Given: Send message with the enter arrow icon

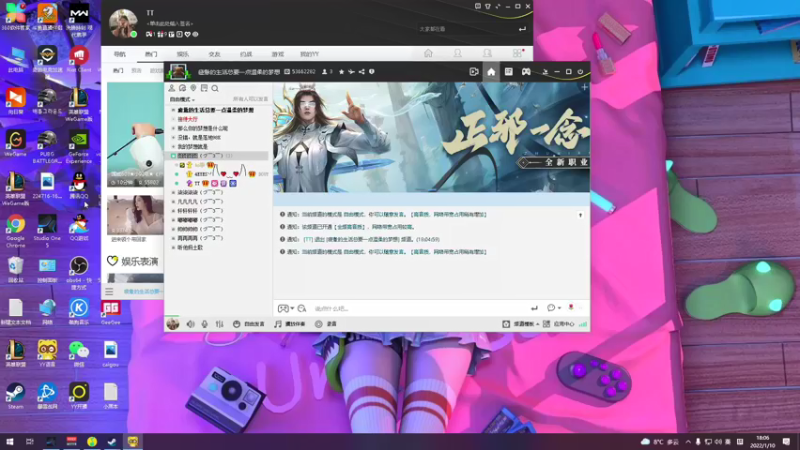Looking at the screenshot, I should [534, 308].
